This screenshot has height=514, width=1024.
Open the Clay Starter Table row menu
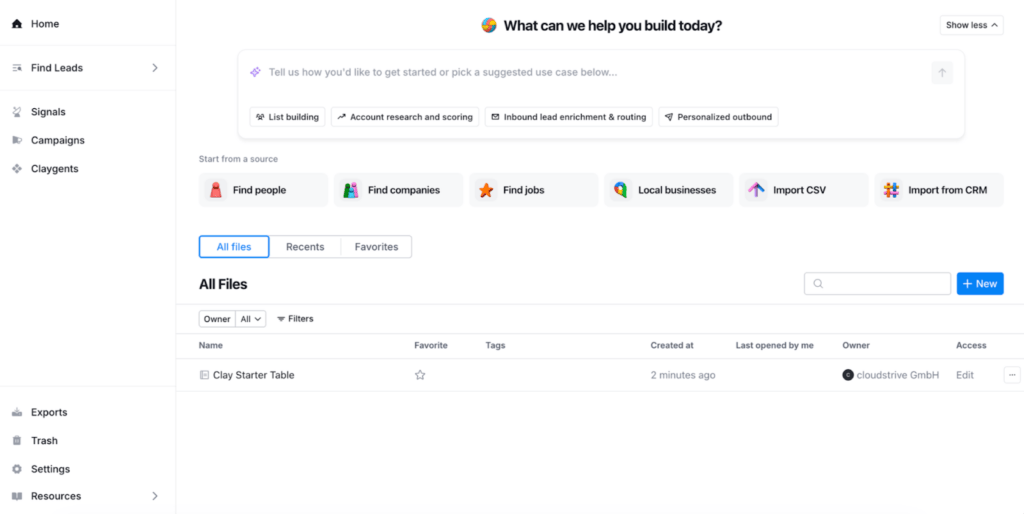[1012, 375]
